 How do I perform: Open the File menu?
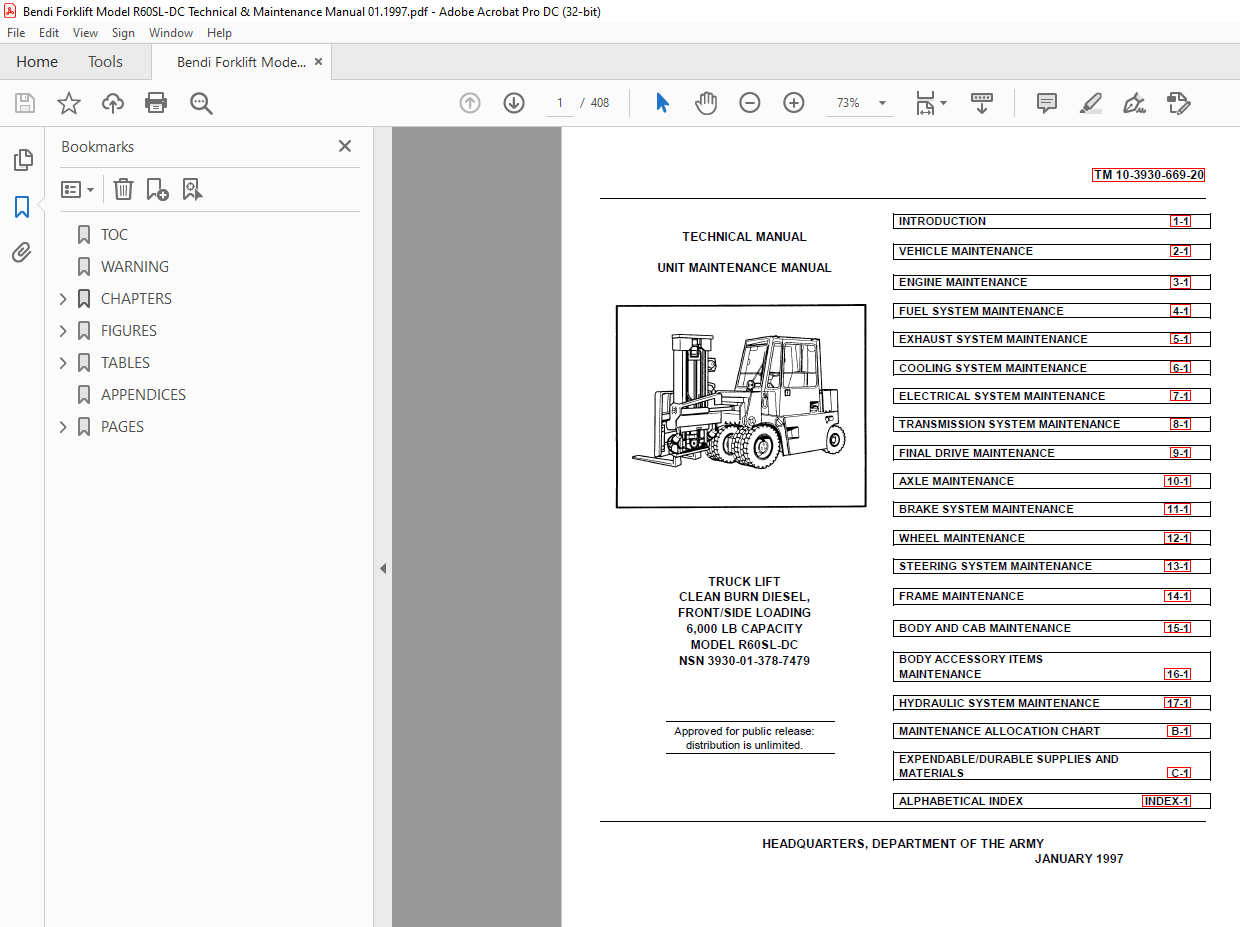[16, 33]
